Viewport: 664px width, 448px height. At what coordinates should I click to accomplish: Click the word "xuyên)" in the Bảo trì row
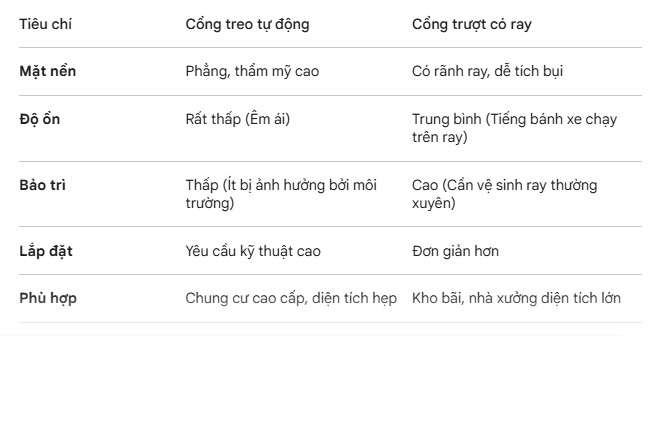click(433, 204)
